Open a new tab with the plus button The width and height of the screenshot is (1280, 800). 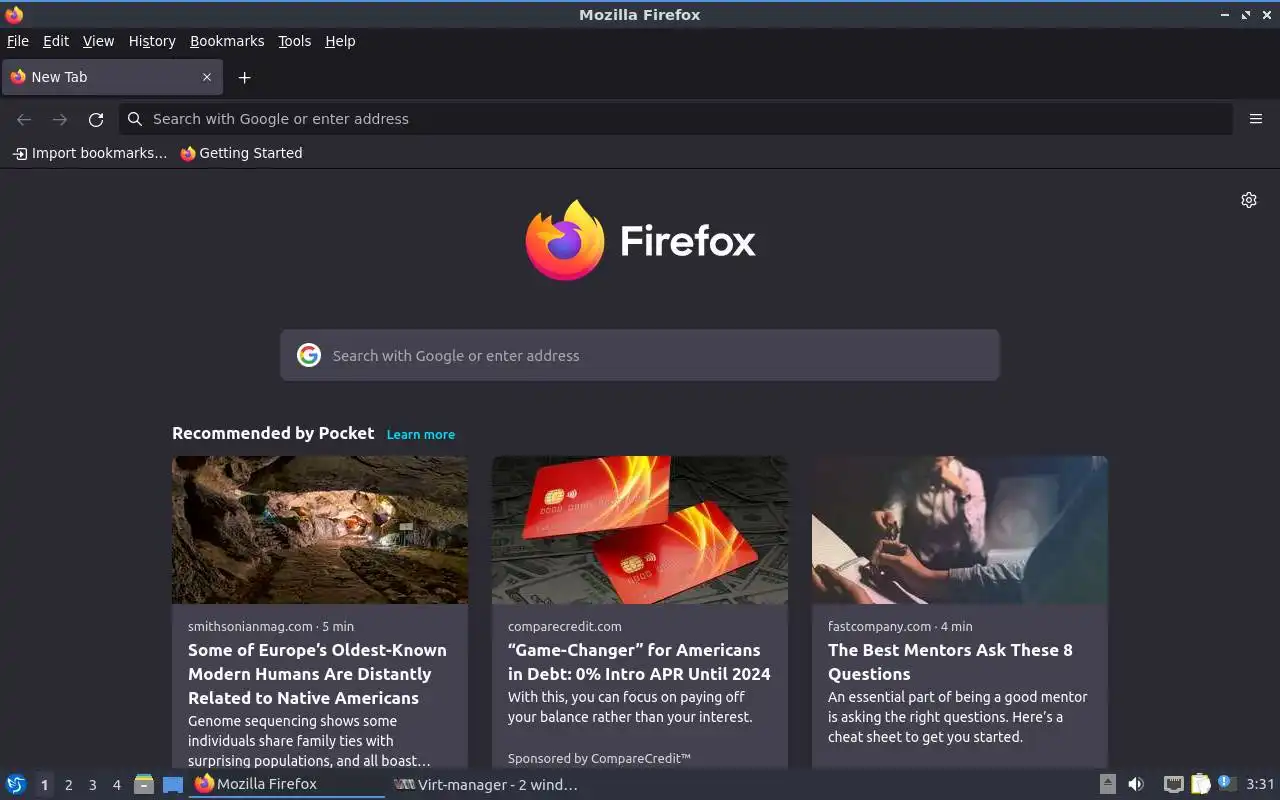pyautogui.click(x=244, y=77)
